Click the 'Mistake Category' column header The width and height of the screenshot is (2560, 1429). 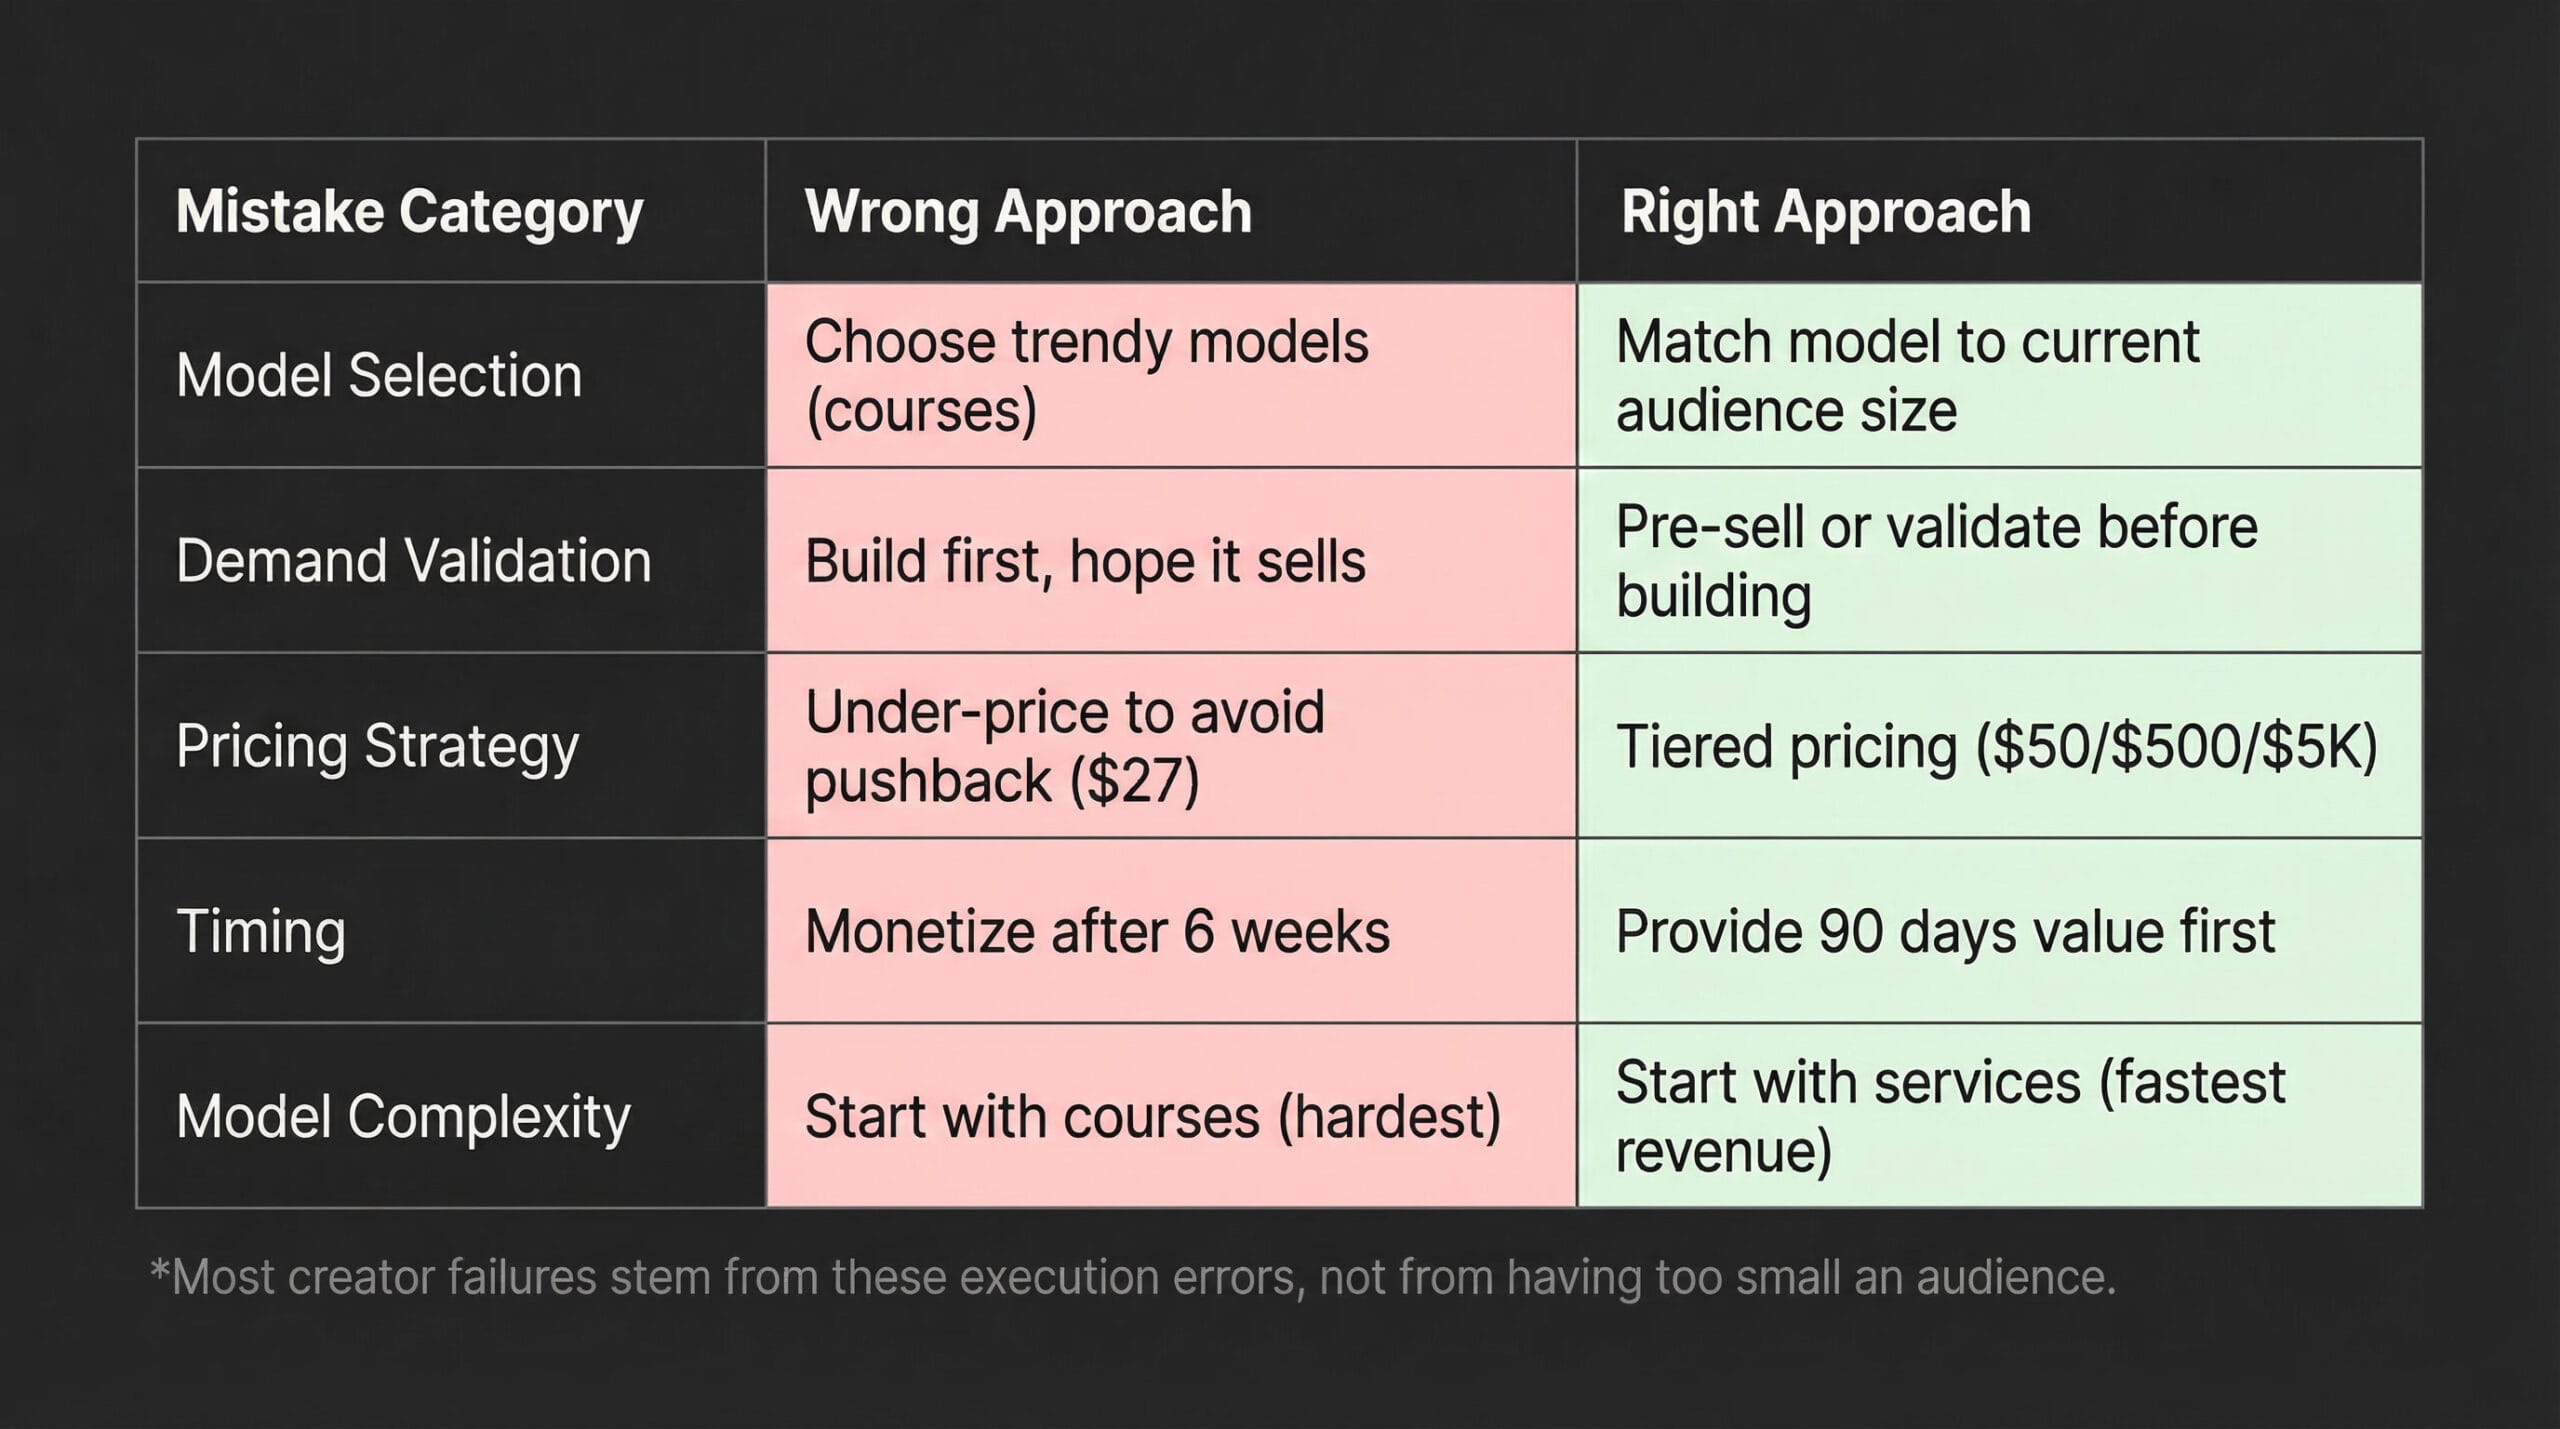pyautogui.click(x=409, y=212)
